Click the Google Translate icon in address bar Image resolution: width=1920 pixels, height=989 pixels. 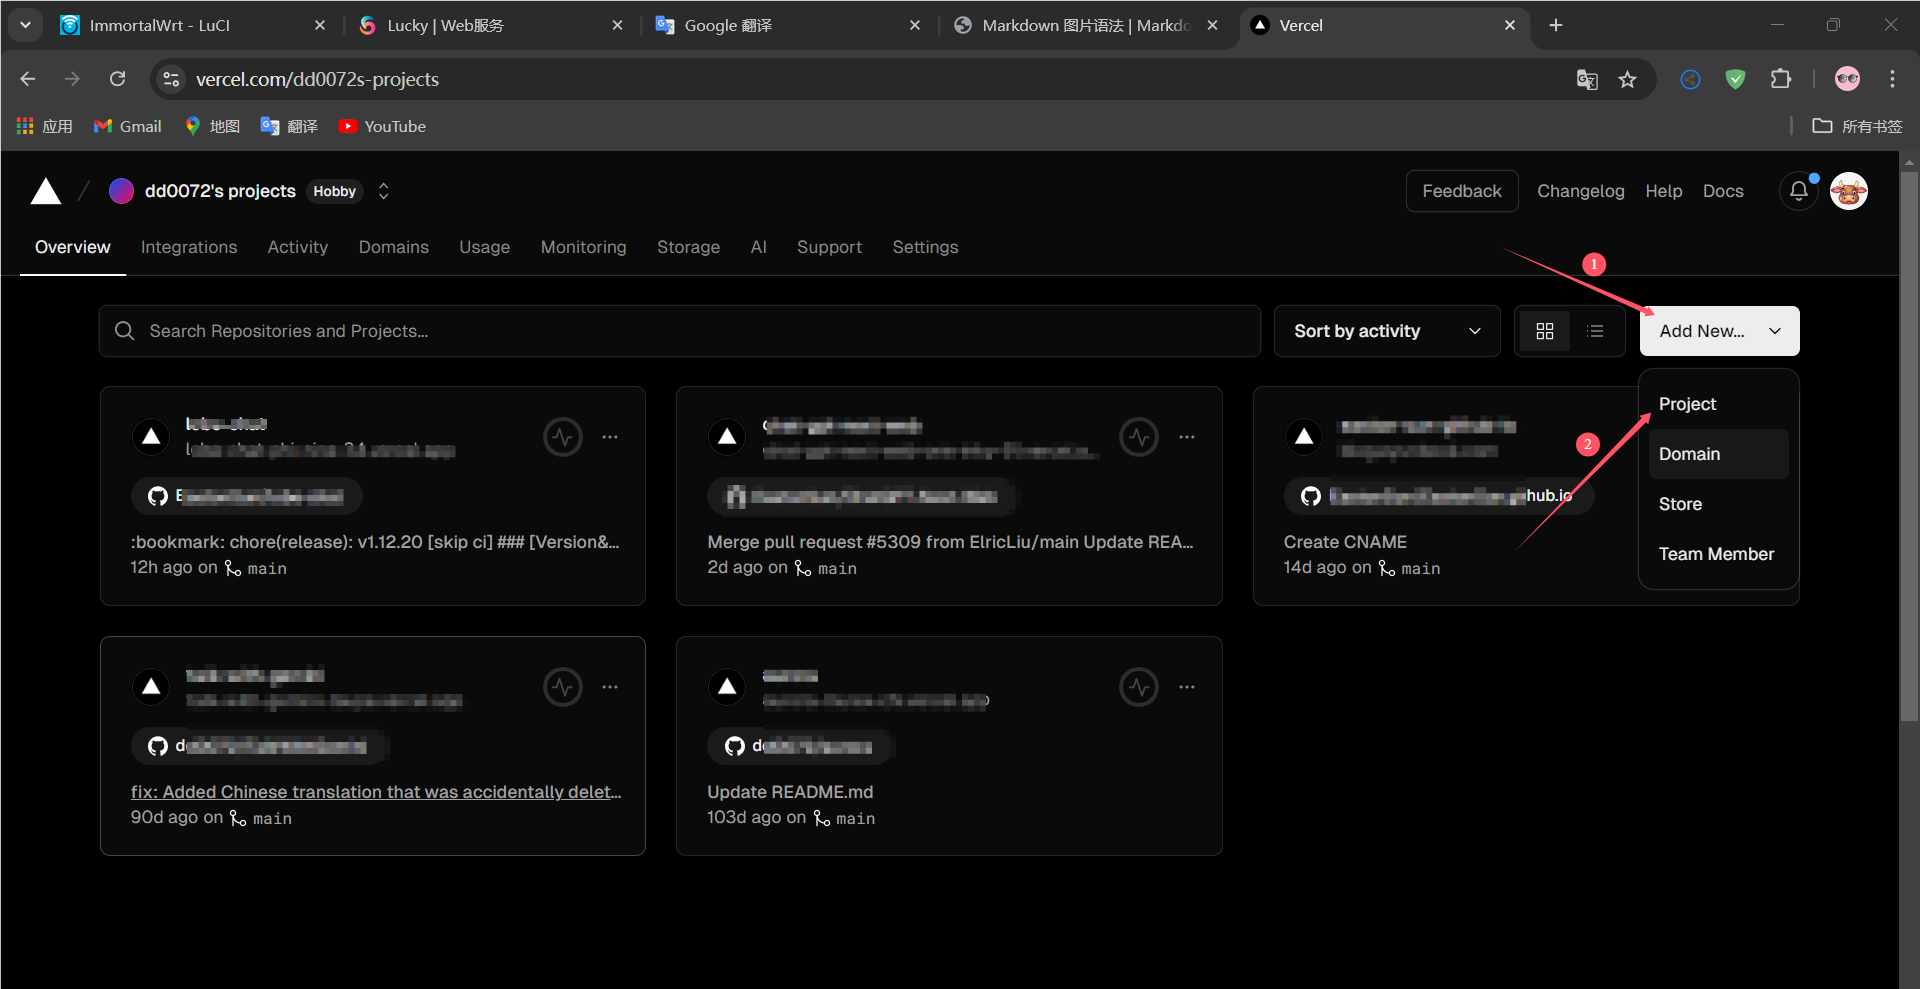pos(1587,79)
